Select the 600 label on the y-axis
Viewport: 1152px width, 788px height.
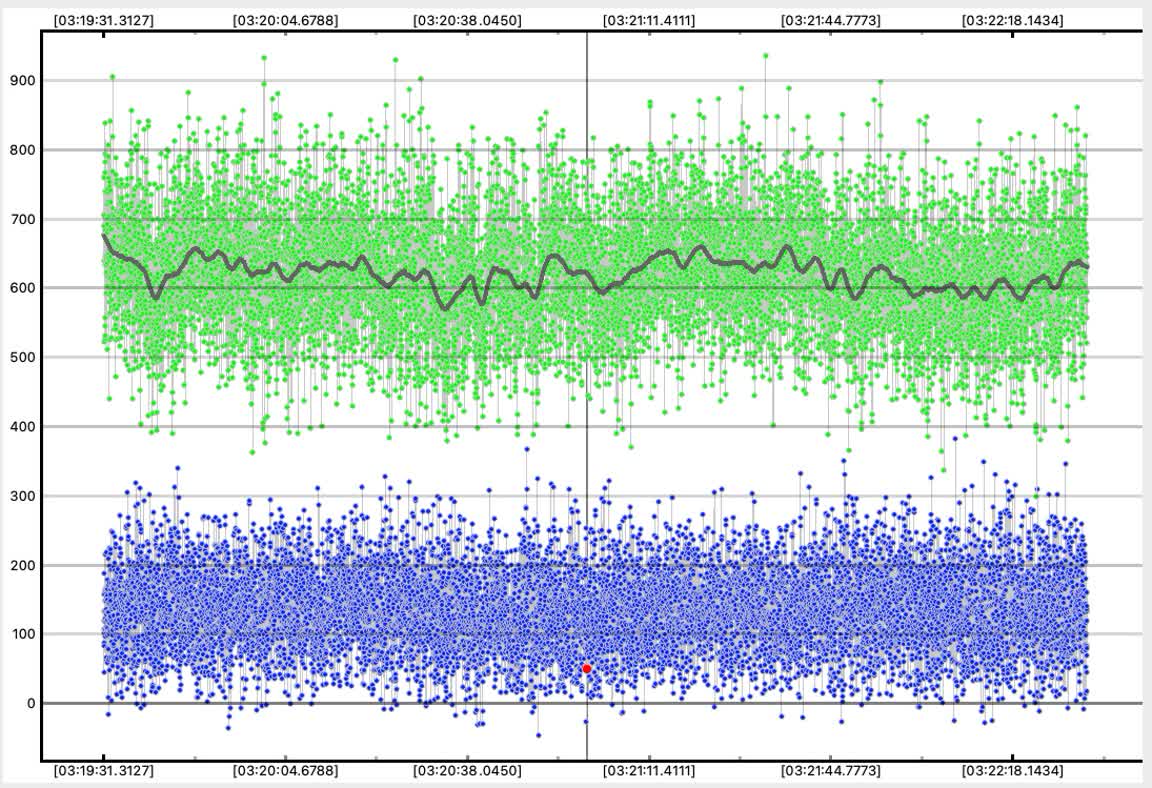coord(20,288)
